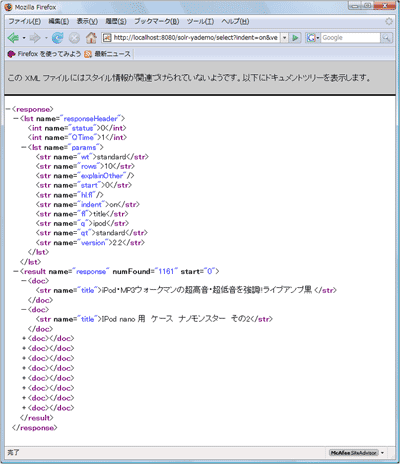The height and width of the screenshot is (464, 400).
Task: Open the ブックマーク(B) menu
Action: pos(156,21)
